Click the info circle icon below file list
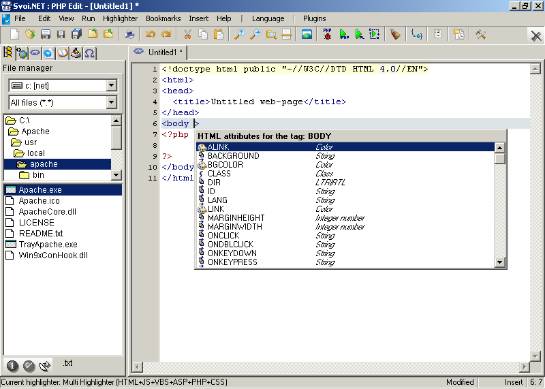The width and height of the screenshot is (545, 389). [x=13, y=365]
